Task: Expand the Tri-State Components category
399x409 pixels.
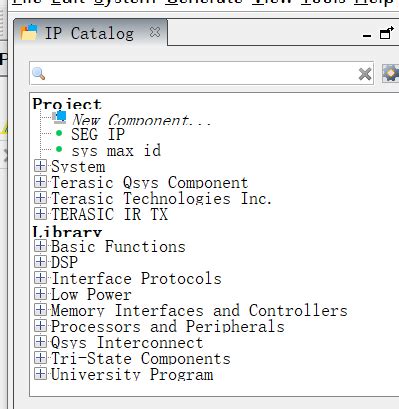Action: pos(40,358)
